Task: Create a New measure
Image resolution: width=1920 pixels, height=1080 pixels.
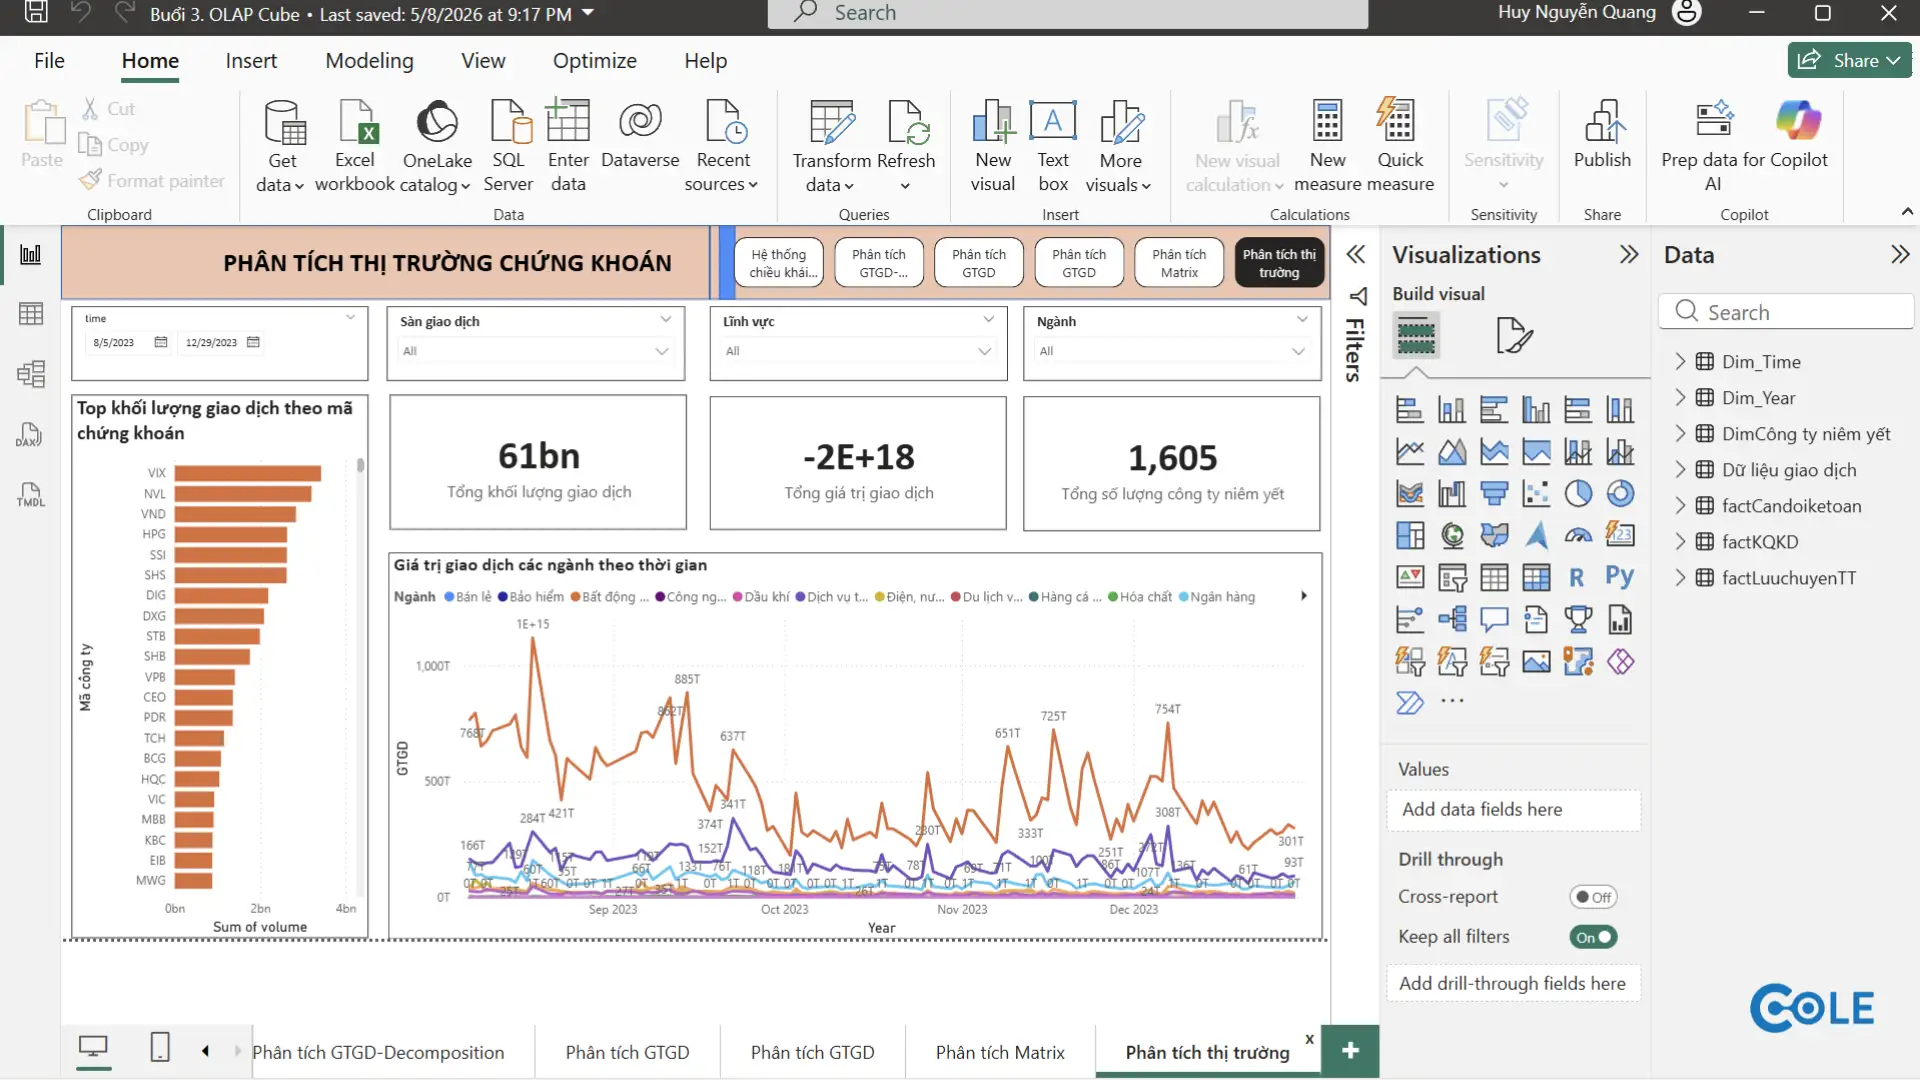Action: (x=1328, y=146)
